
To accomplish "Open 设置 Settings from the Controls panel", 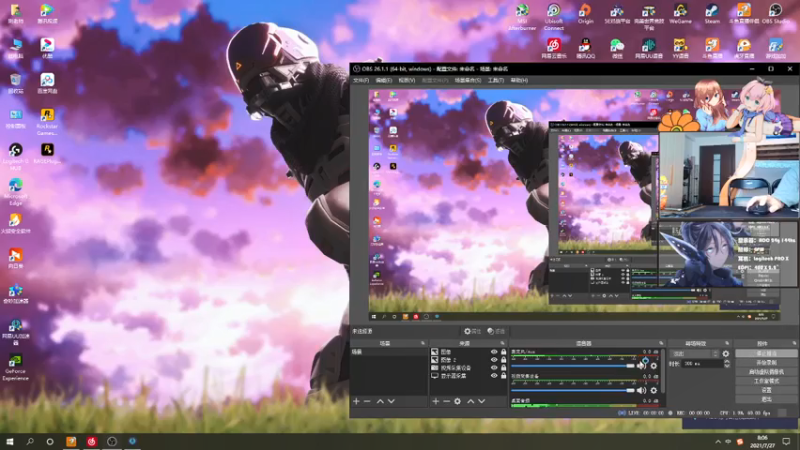I will (x=766, y=390).
